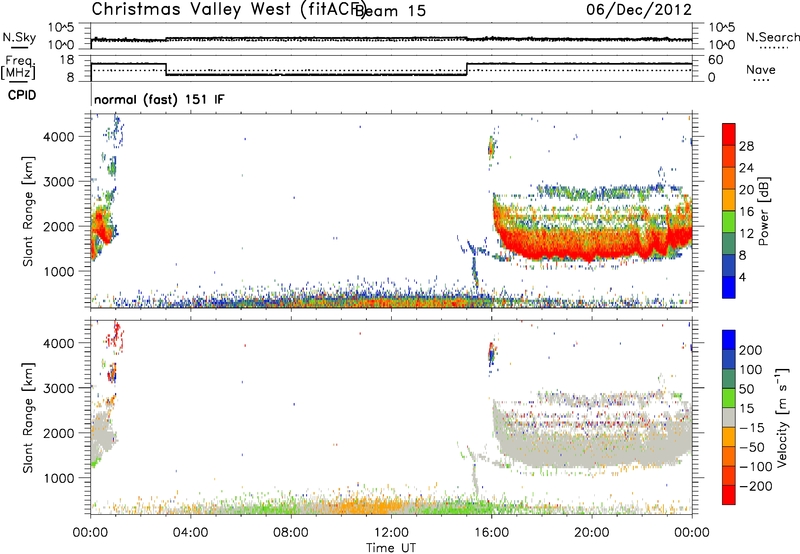This screenshot has width=800, height=554.
Task: Click the 'CPID' row label
Action: 22,95
